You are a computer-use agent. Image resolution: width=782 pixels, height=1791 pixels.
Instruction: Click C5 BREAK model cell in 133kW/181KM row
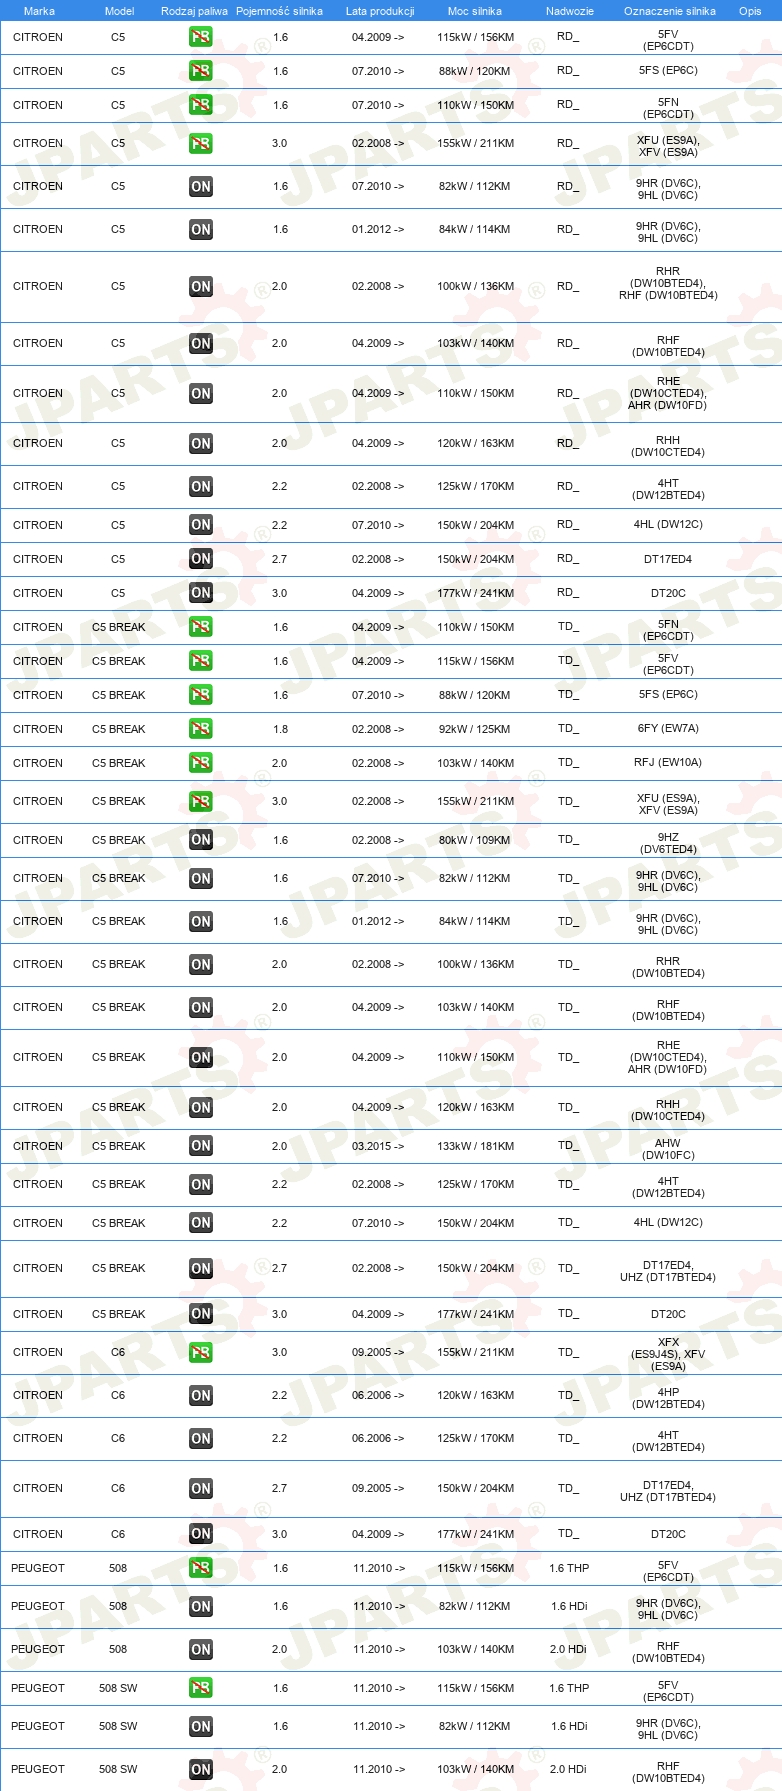(x=118, y=1146)
